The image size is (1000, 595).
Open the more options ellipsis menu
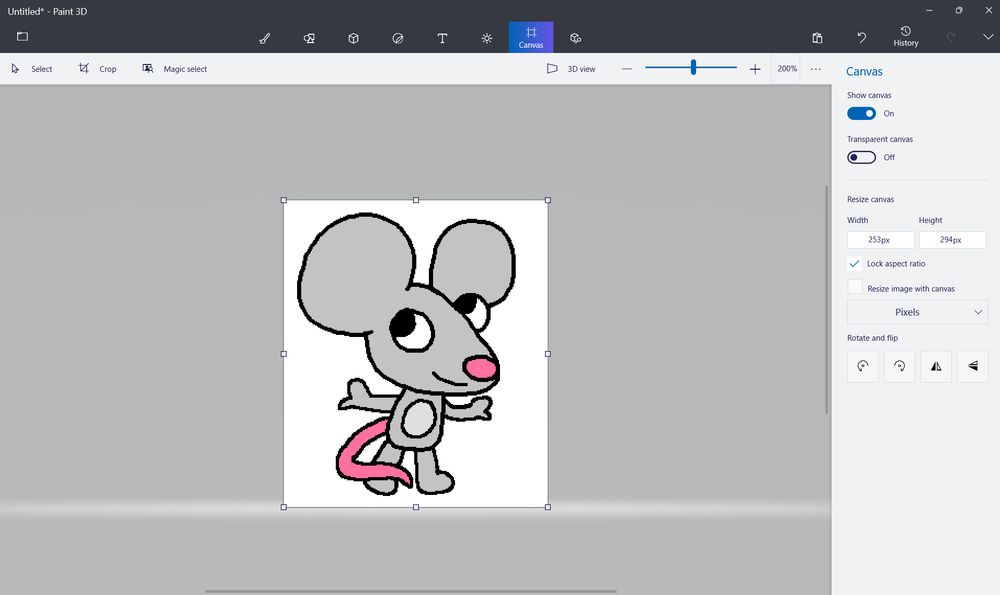(816, 69)
